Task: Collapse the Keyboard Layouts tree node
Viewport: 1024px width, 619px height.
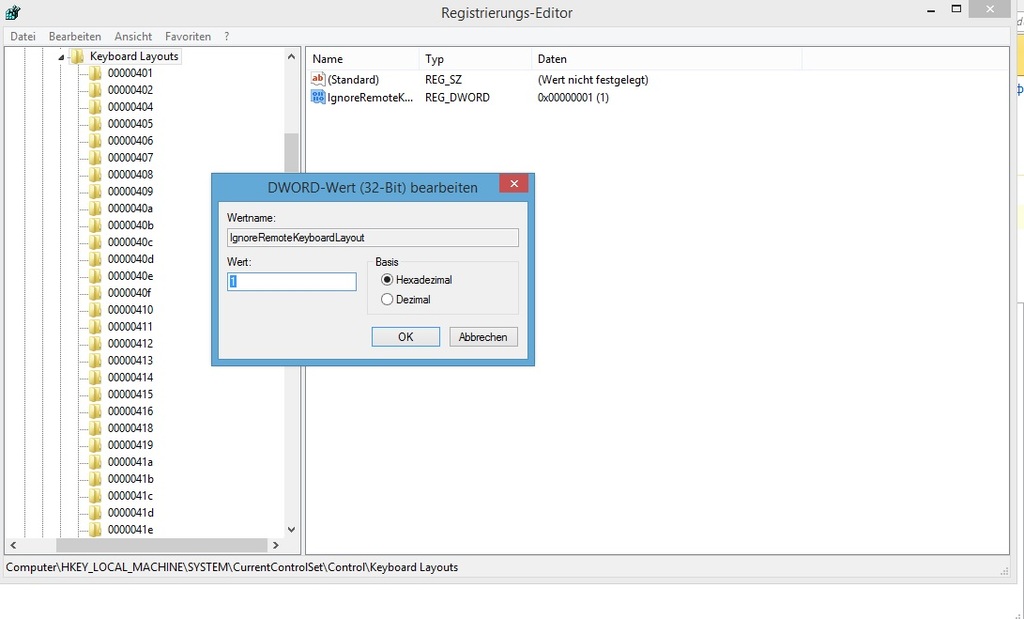Action: [x=61, y=57]
